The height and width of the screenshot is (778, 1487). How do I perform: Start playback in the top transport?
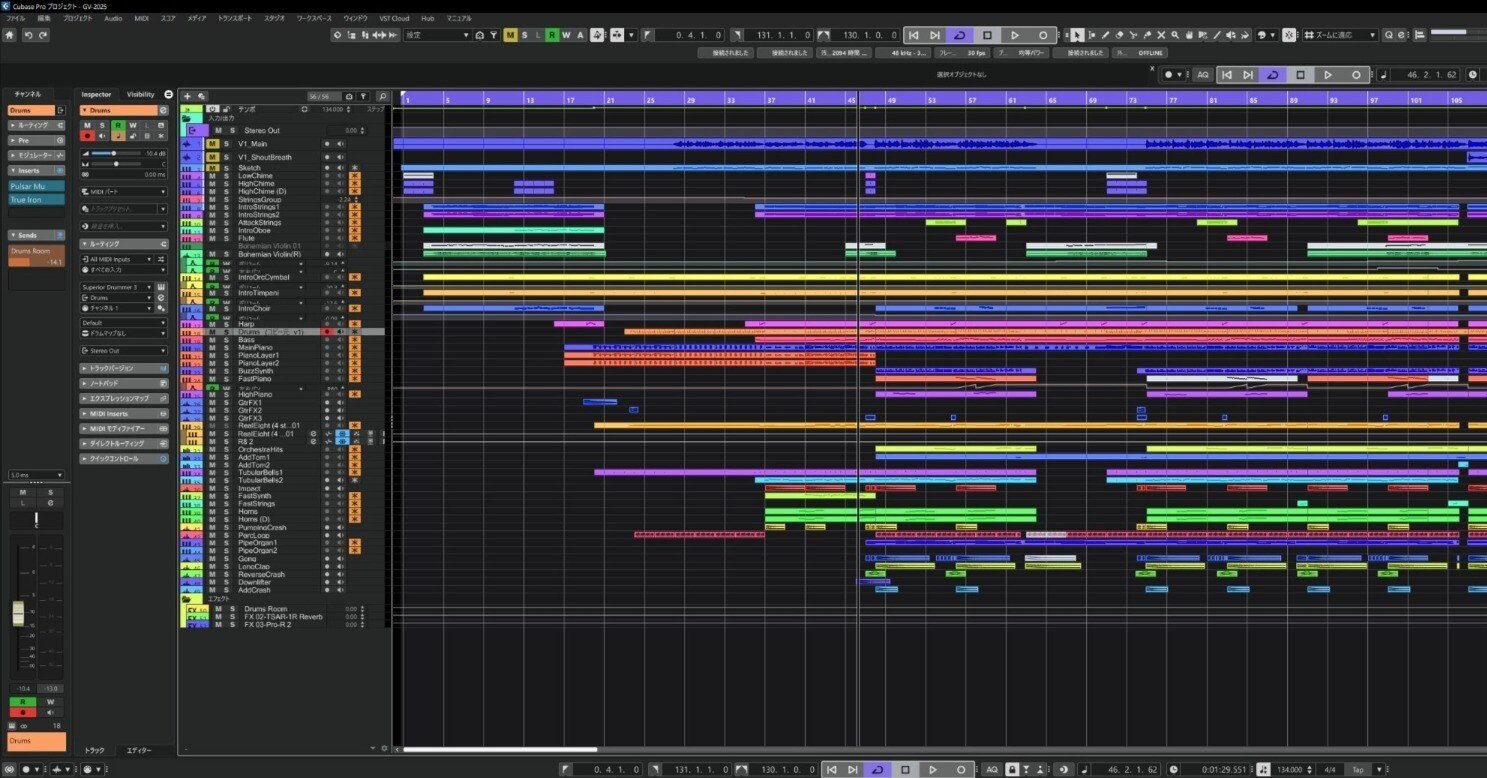pos(1015,35)
